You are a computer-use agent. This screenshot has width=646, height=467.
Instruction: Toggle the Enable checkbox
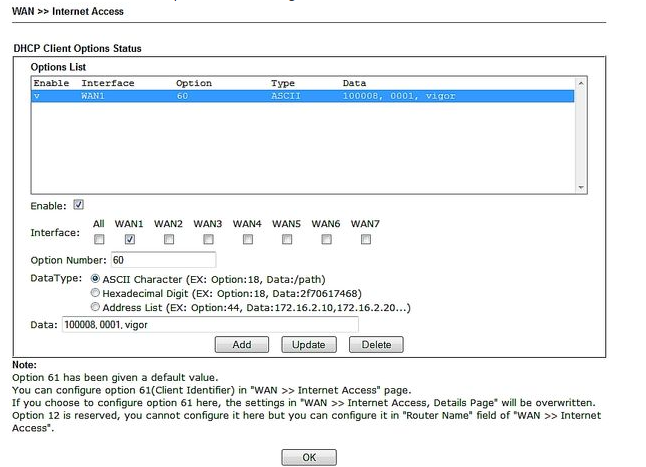pos(79,205)
